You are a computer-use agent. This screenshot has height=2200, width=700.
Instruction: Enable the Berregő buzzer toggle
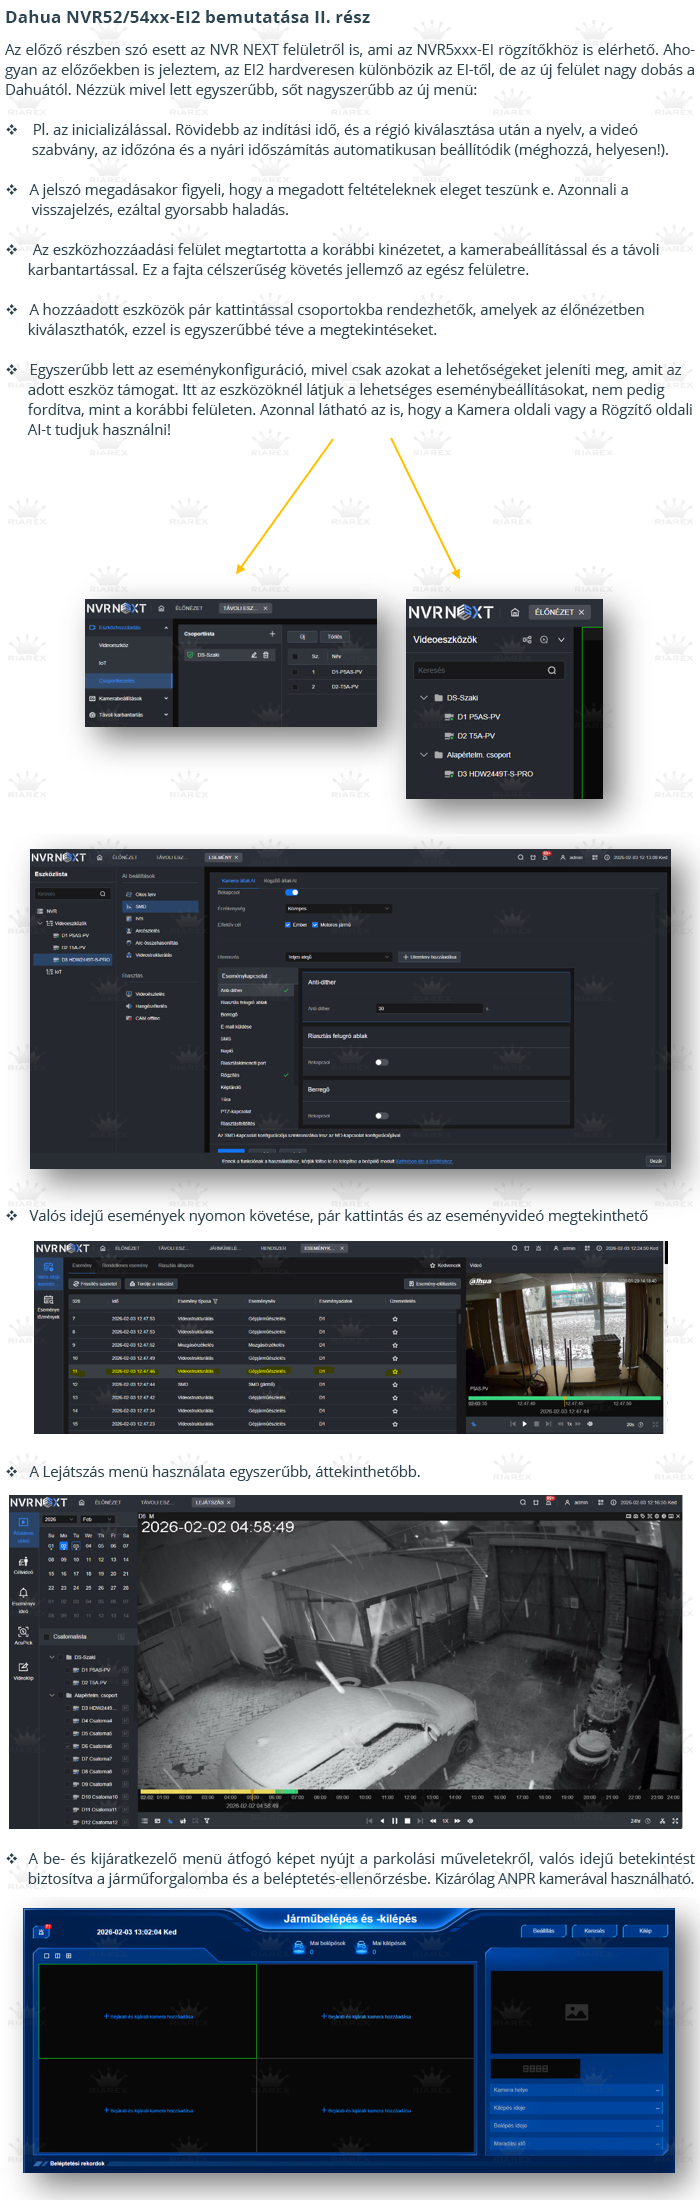pyautogui.click(x=381, y=1115)
